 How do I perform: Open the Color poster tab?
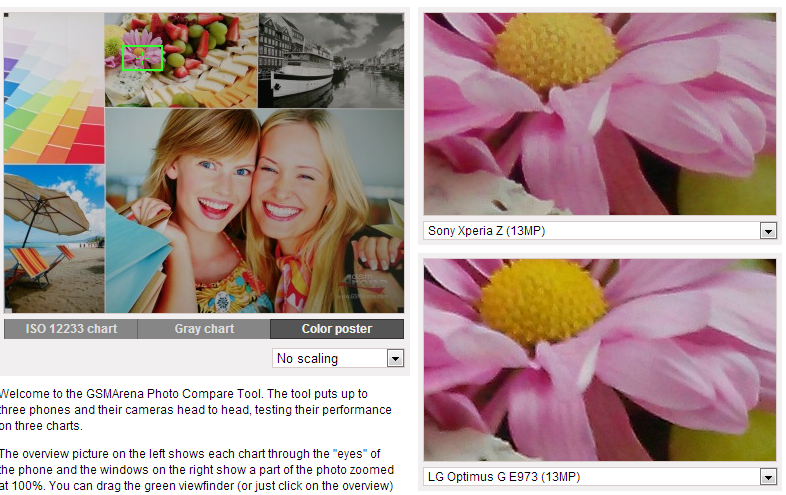[x=337, y=329]
